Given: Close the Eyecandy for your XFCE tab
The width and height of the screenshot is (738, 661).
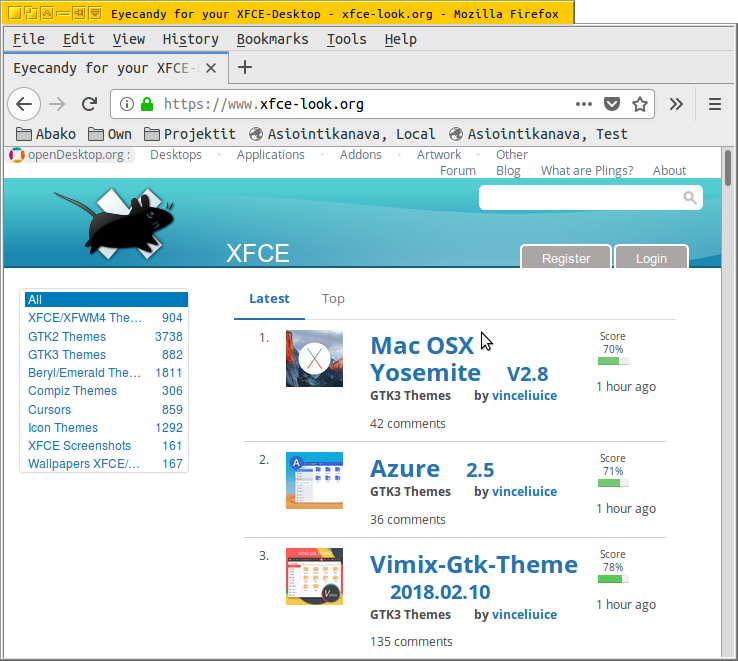Looking at the screenshot, I should pos(211,68).
